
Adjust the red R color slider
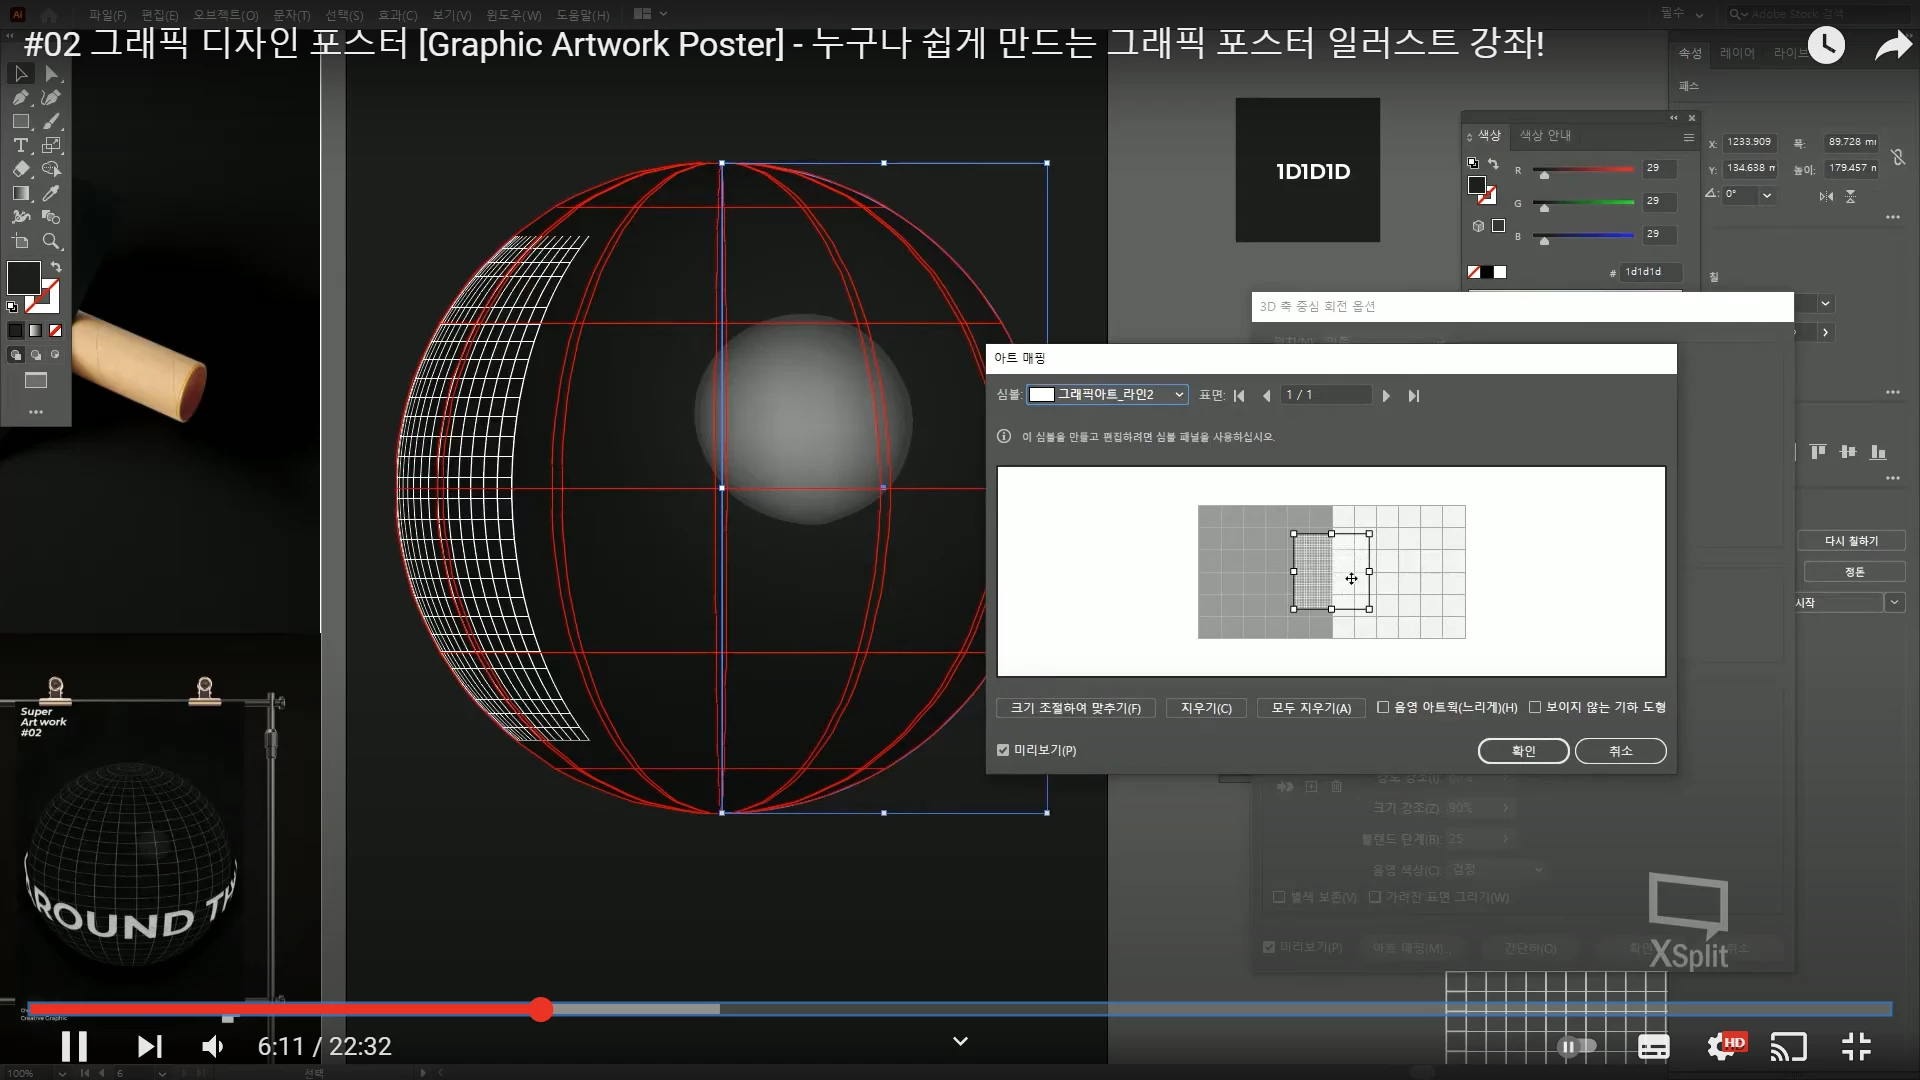1544,174
